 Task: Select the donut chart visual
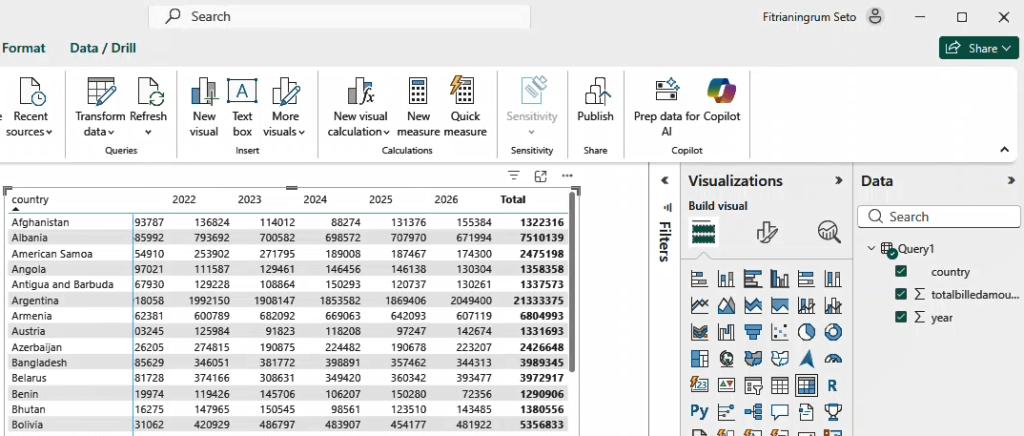coord(833,332)
